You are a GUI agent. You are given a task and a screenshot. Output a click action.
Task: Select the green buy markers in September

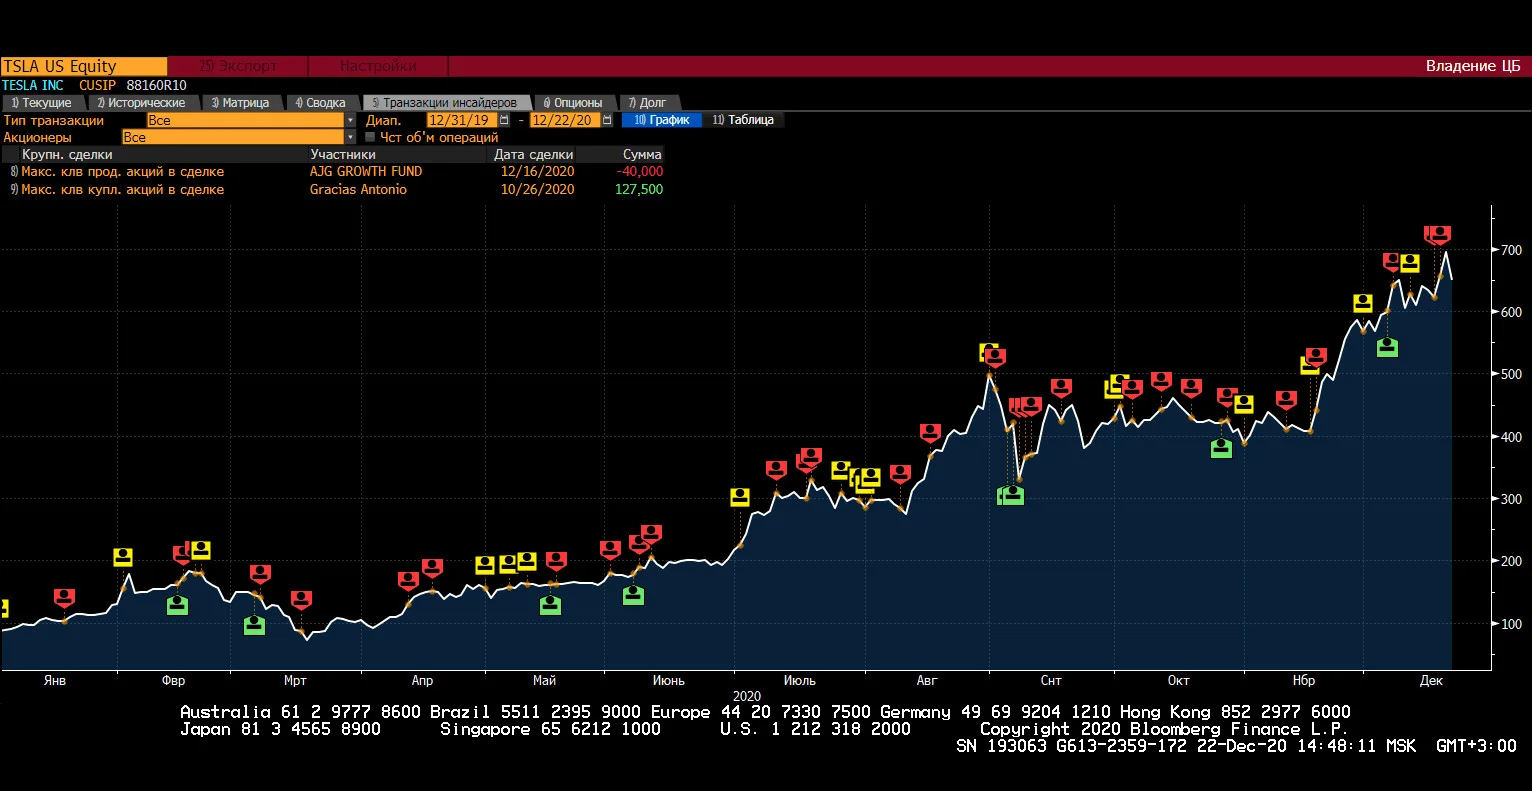coord(1011,495)
